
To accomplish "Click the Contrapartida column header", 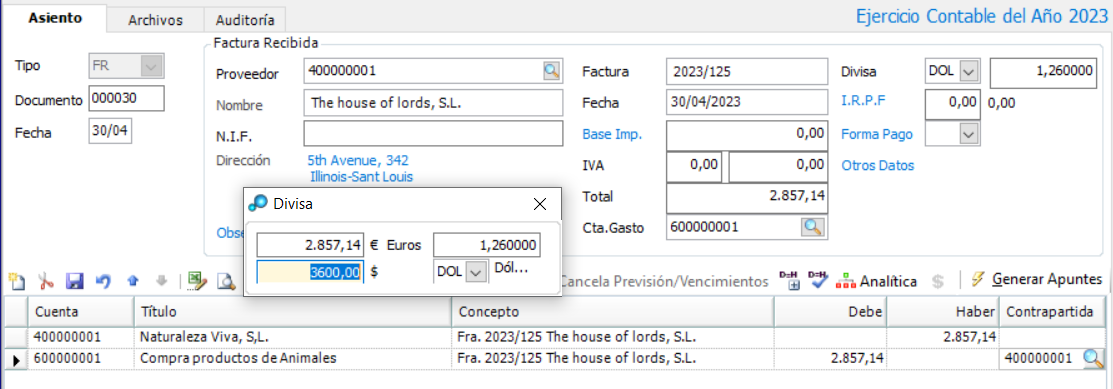I will (1053, 312).
